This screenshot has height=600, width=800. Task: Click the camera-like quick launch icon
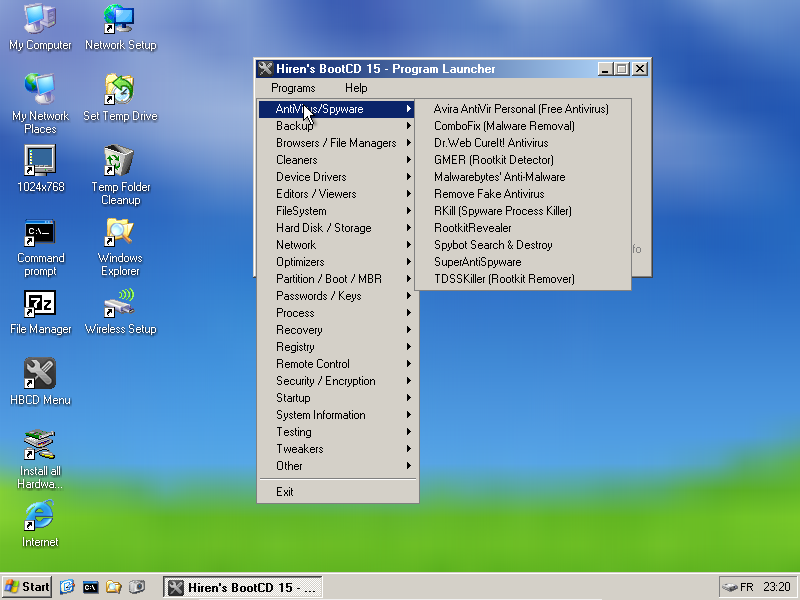tap(137, 587)
